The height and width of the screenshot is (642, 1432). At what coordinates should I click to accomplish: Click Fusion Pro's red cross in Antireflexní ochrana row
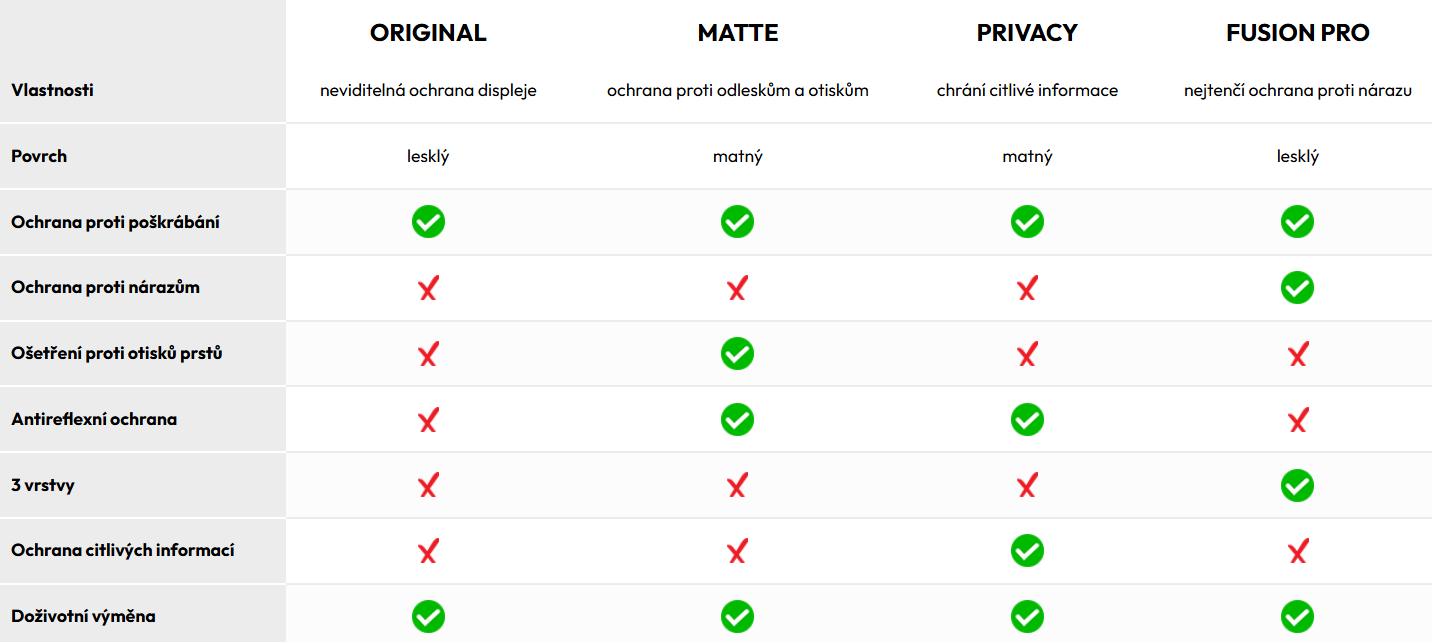tap(1298, 420)
